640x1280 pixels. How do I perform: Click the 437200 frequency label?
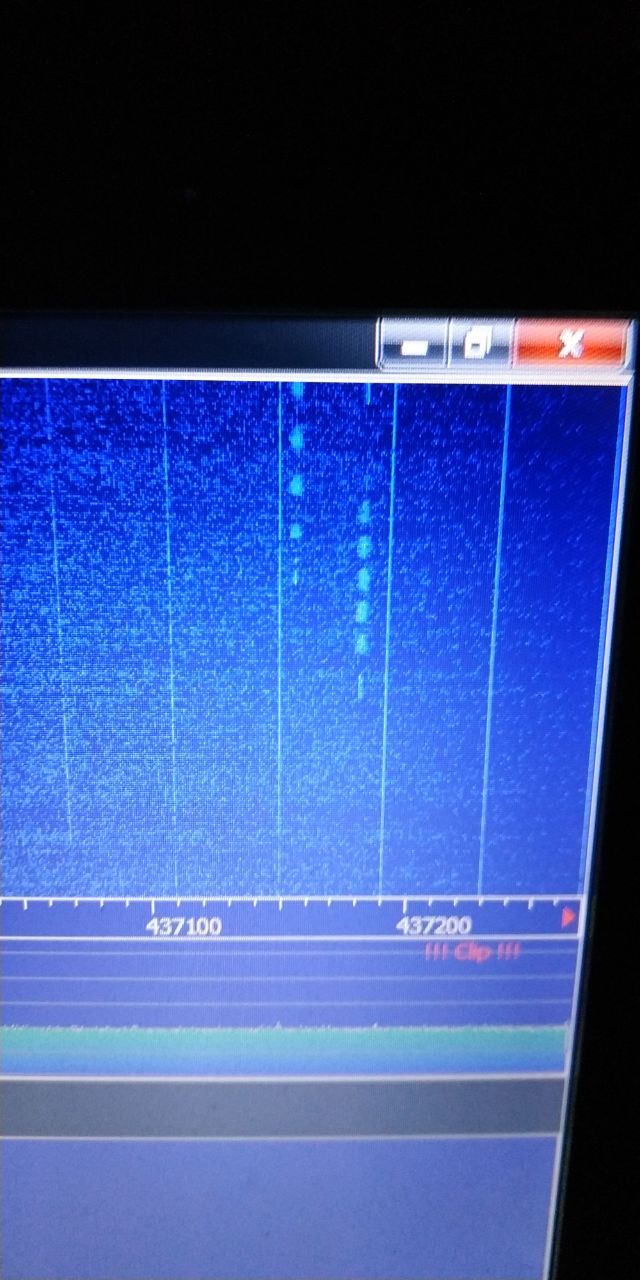[433, 926]
